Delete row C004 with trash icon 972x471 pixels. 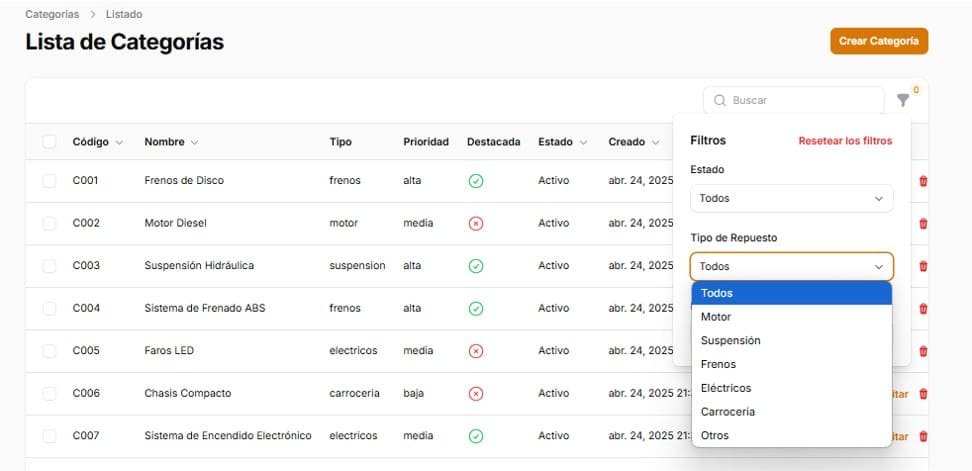pyautogui.click(x=923, y=309)
